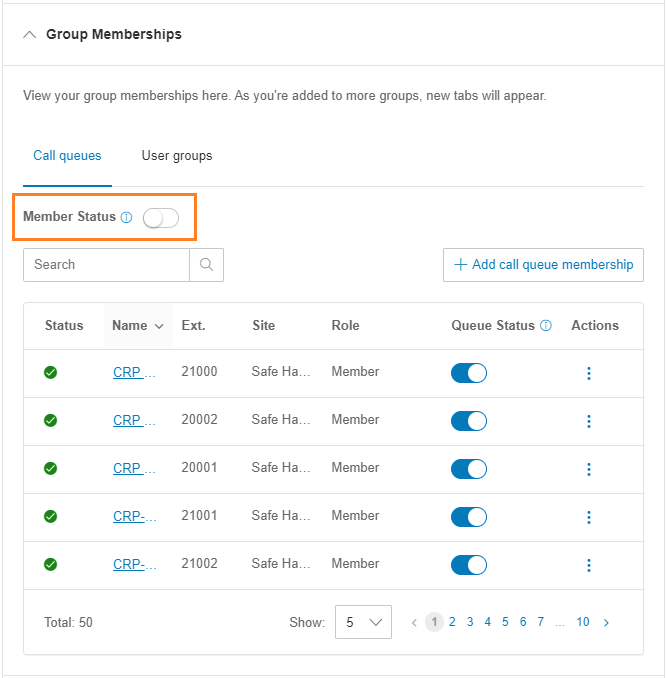This screenshot has width=667, height=678.
Task: Open the CRP link for extension 21000
Action: (x=134, y=372)
